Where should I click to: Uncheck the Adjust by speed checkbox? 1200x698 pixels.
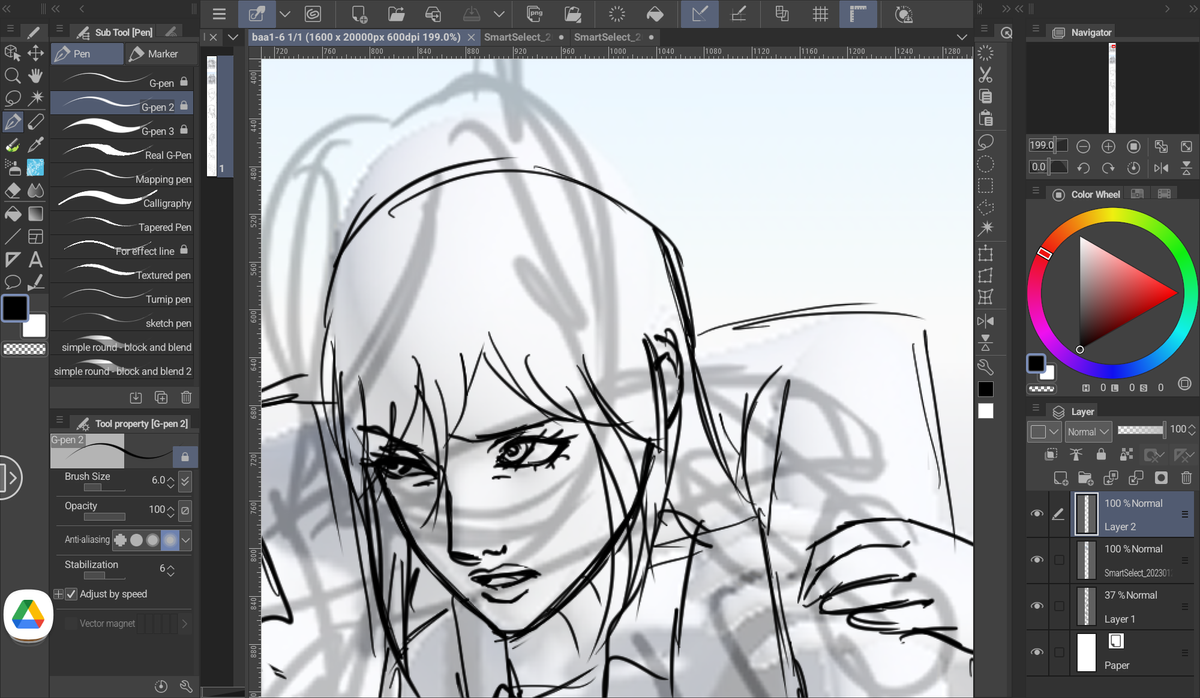coord(71,594)
